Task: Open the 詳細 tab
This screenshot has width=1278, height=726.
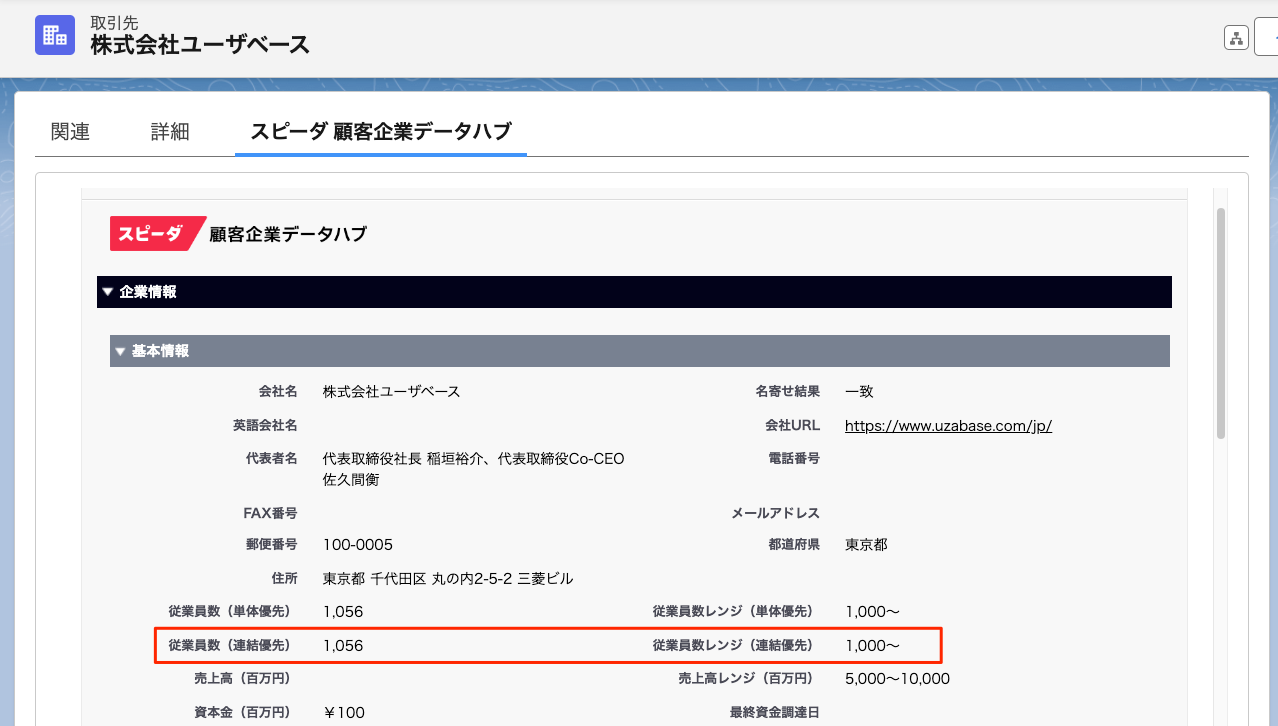Action: (170, 131)
